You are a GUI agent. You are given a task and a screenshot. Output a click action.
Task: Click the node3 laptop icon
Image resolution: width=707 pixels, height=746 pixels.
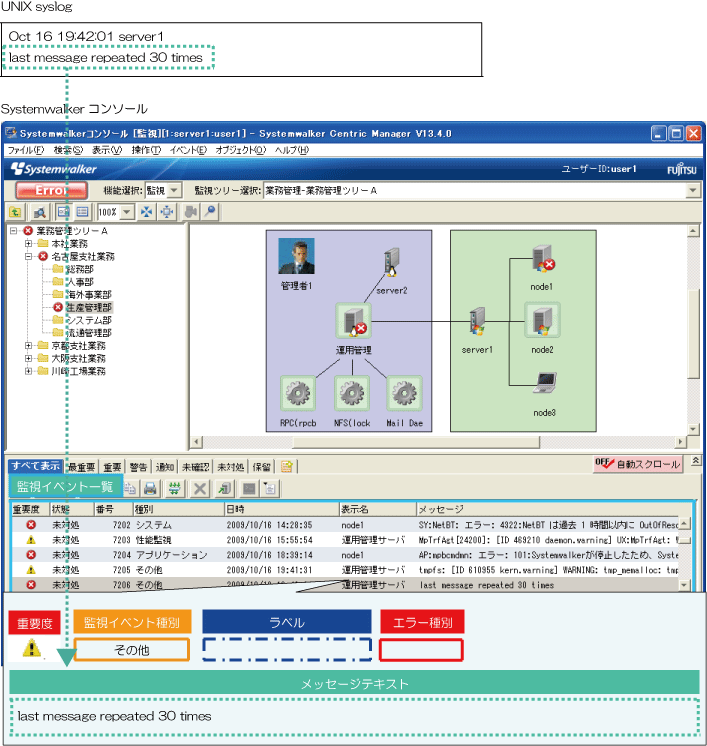coord(545,383)
